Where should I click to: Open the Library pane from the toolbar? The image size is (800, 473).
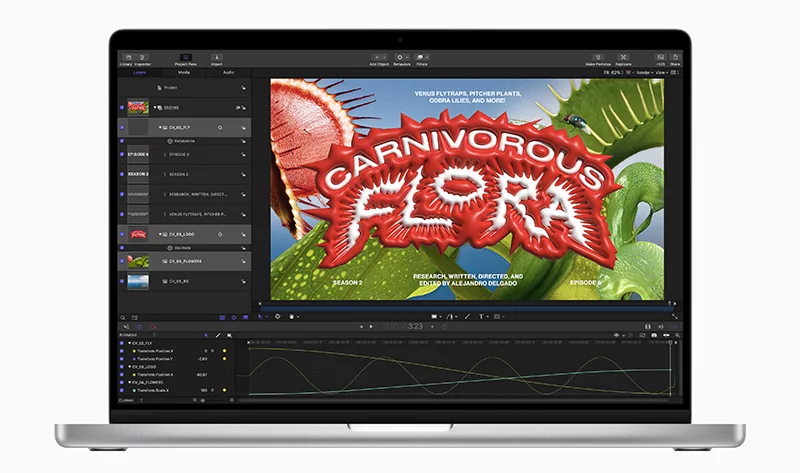pyautogui.click(x=127, y=60)
